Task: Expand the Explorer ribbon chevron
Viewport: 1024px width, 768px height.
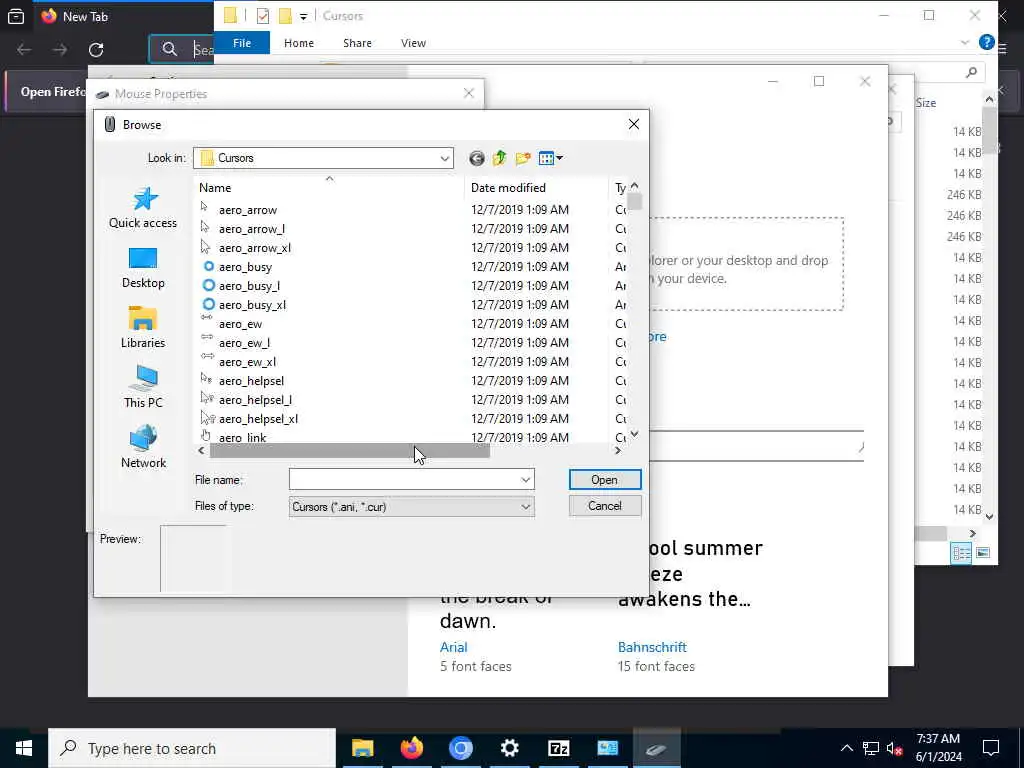Action: pyautogui.click(x=965, y=42)
